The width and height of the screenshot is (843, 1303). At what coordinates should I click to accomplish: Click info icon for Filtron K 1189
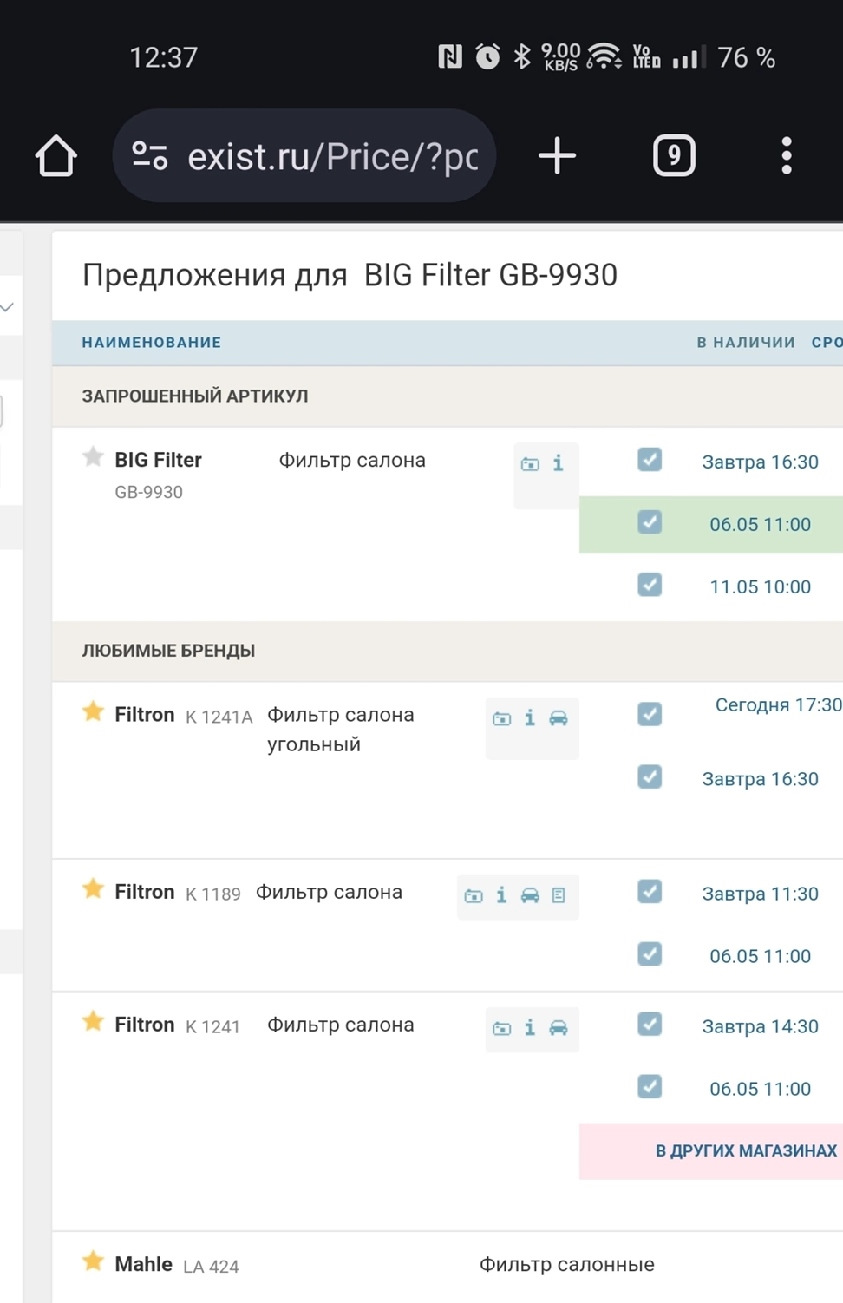click(501, 895)
